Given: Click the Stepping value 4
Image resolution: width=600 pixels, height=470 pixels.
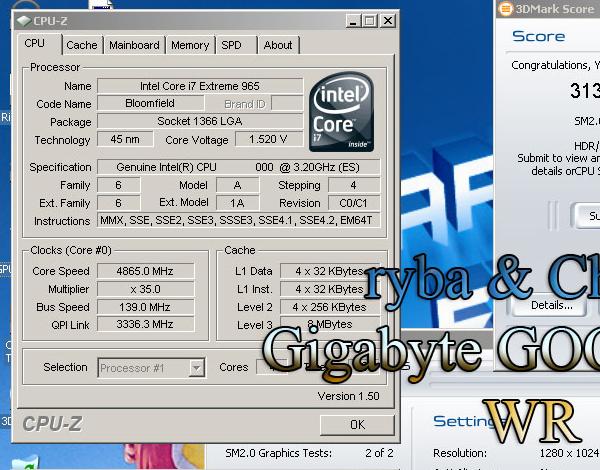Looking at the screenshot, I should pos(354,185).
